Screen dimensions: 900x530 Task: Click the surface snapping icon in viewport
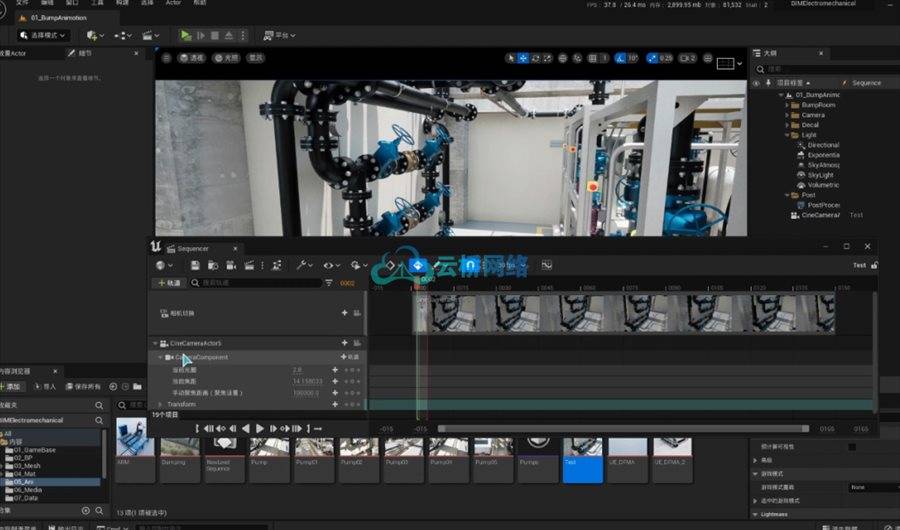[x=577, y=58]
